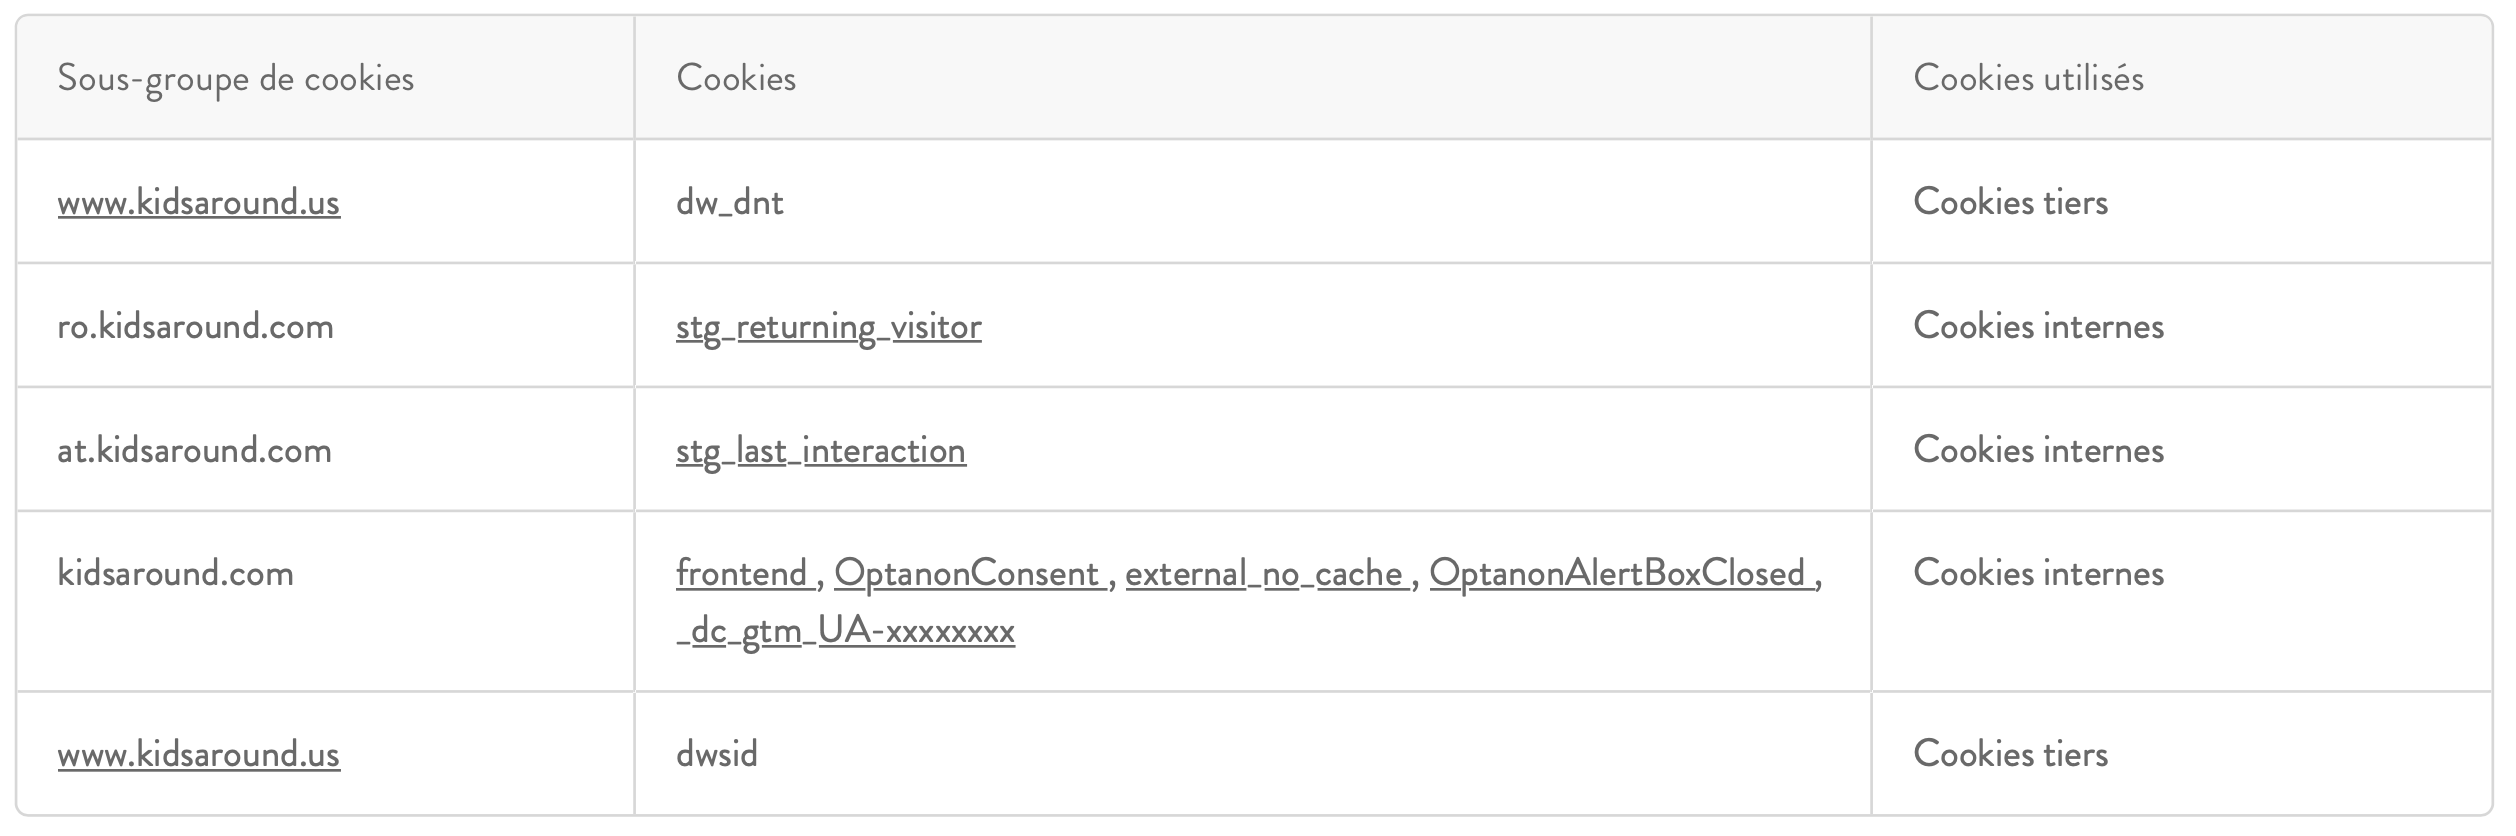Click Cookies tiers in the dw_dnt row
The height and width of the screenshot is (836, 2516).
[2010, 202]
